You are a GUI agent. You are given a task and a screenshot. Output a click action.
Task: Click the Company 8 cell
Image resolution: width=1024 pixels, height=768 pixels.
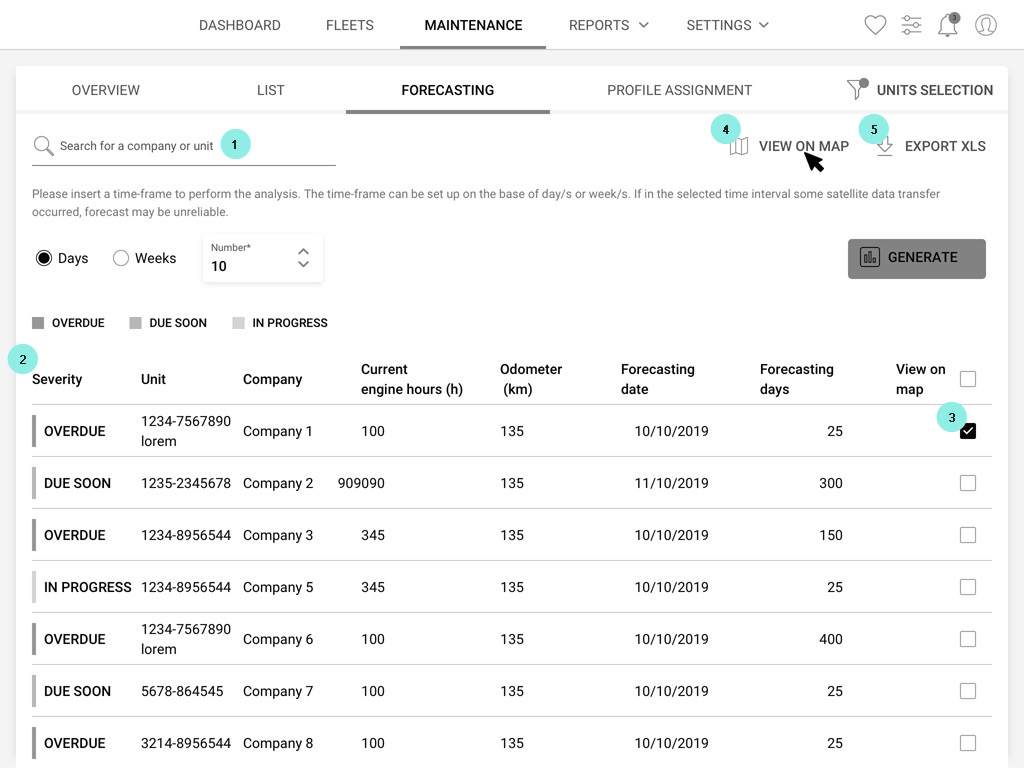pyautogui.click(x=278, y=743)
